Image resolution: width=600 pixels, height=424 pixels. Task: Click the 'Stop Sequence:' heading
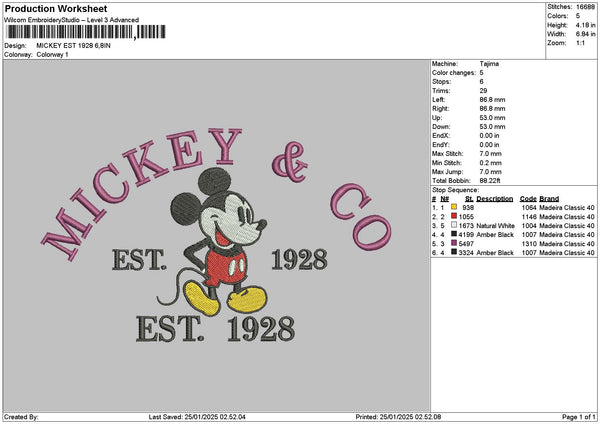pyautogui.click(x=455, y=190)
